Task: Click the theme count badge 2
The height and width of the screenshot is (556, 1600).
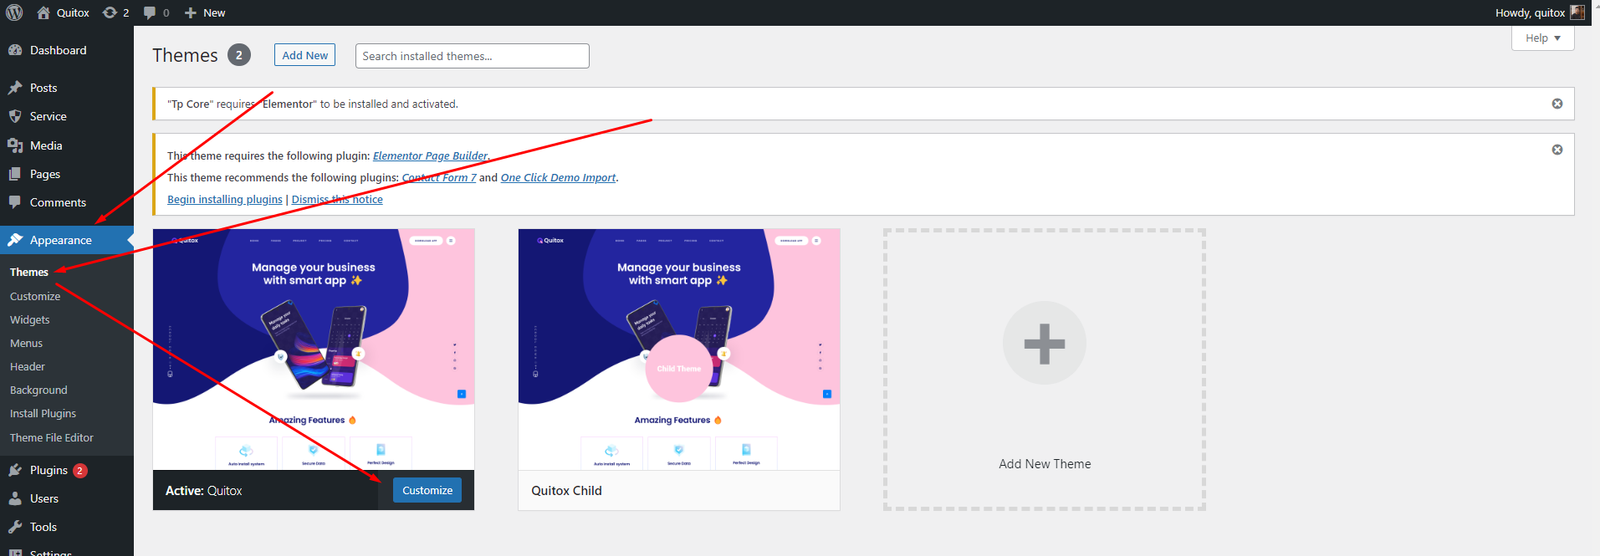Action: click(x=239, y=55)
